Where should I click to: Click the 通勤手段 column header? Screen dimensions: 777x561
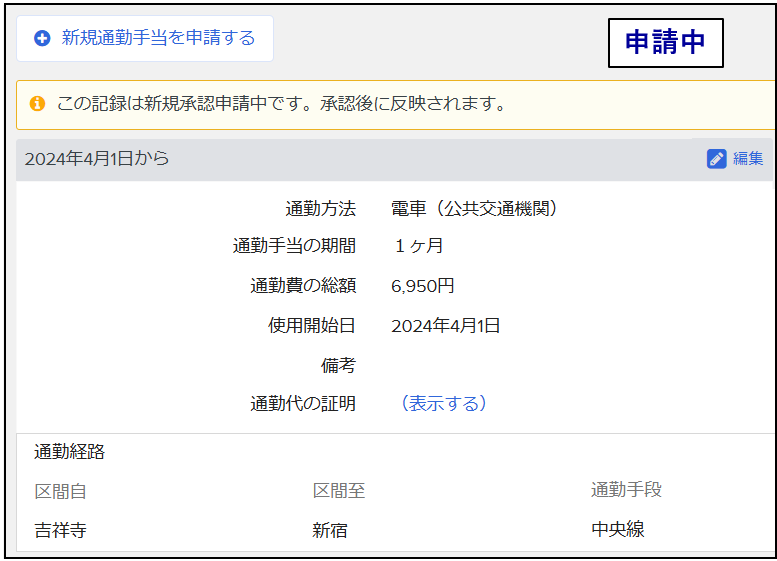click(626, 490)
